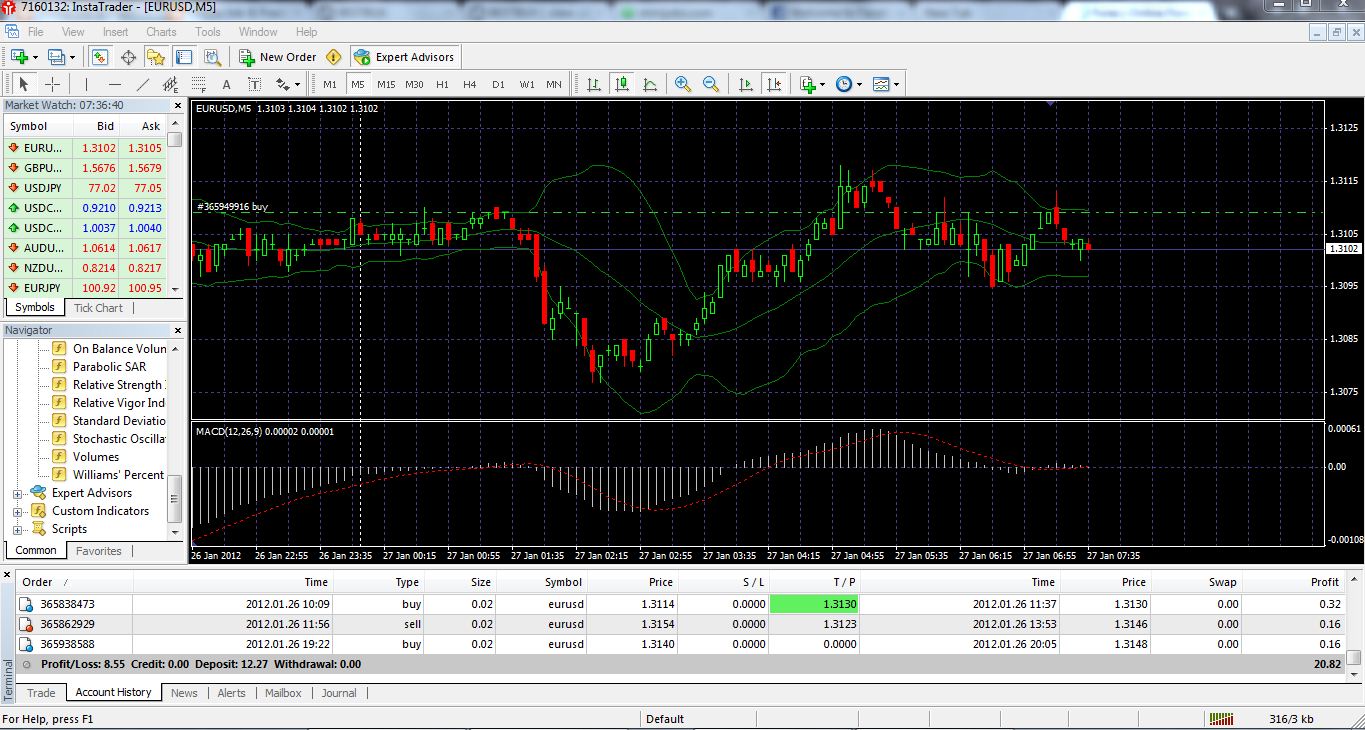1365x730 pixels.
Task: Switch chart to Line Chart style
Action: 650,85
